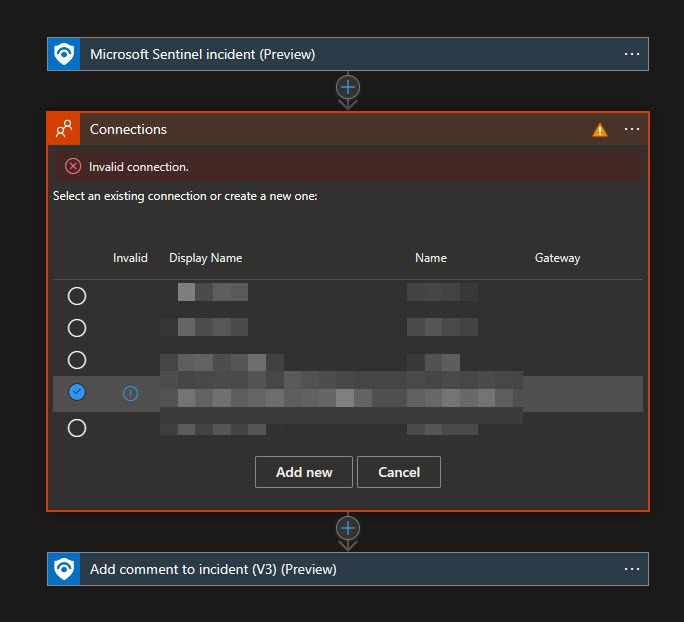Select the first connection radio button
This screenshot has height=622, width=684.
(x=77, y=296)
